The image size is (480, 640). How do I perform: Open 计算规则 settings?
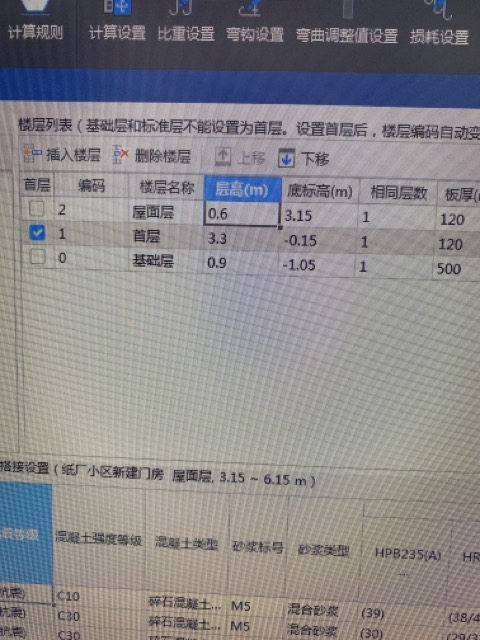coord(36,20)
